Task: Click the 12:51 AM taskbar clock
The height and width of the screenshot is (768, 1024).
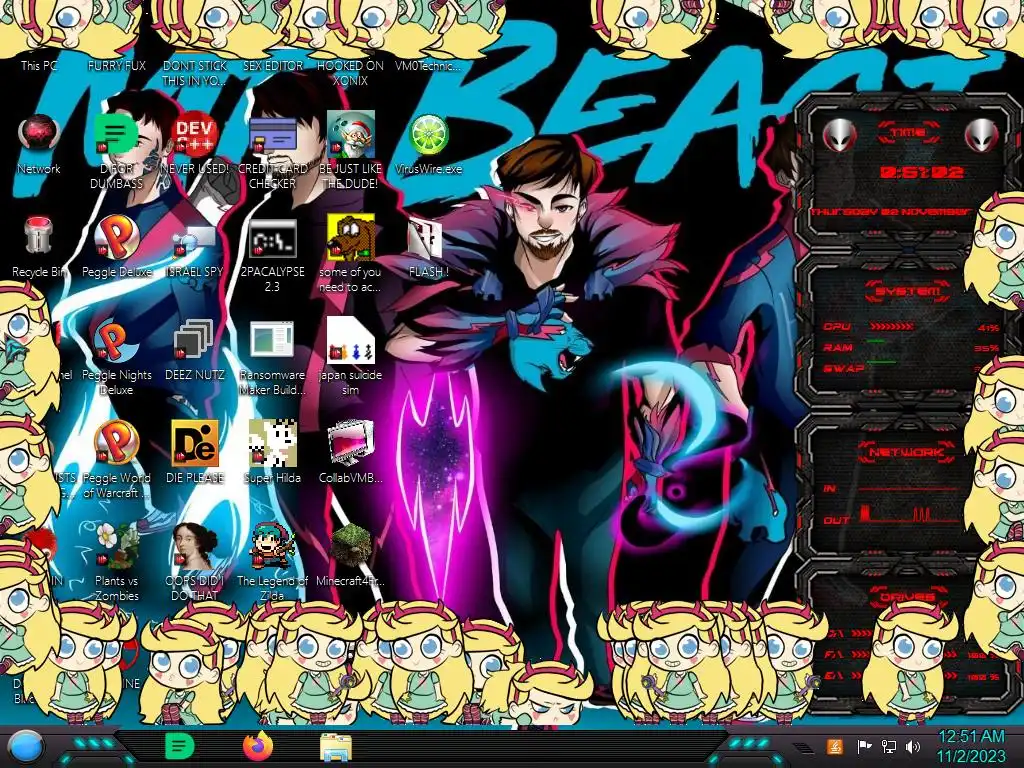Action: 971,737
